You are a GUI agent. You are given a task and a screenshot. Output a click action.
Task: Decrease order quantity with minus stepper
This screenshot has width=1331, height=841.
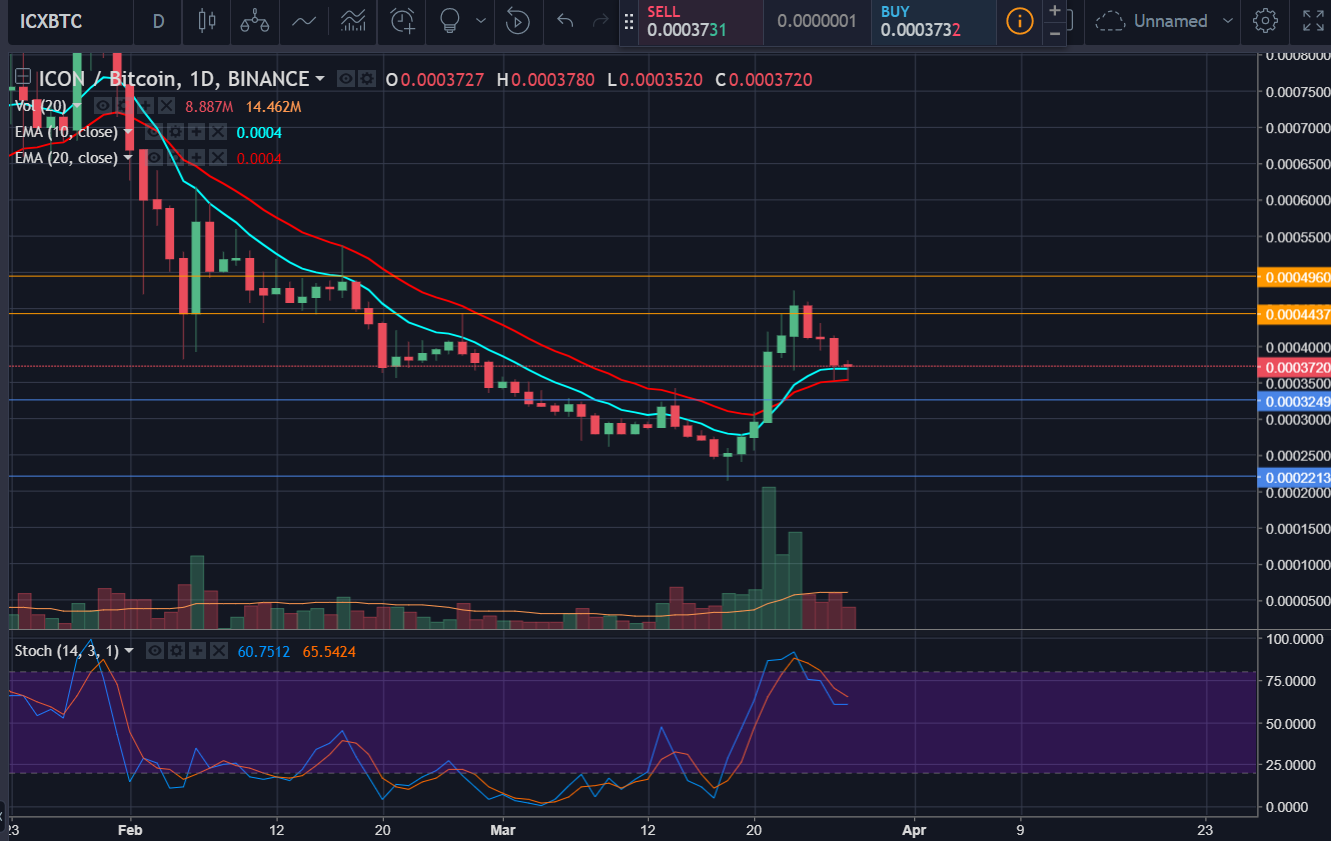1054,32
